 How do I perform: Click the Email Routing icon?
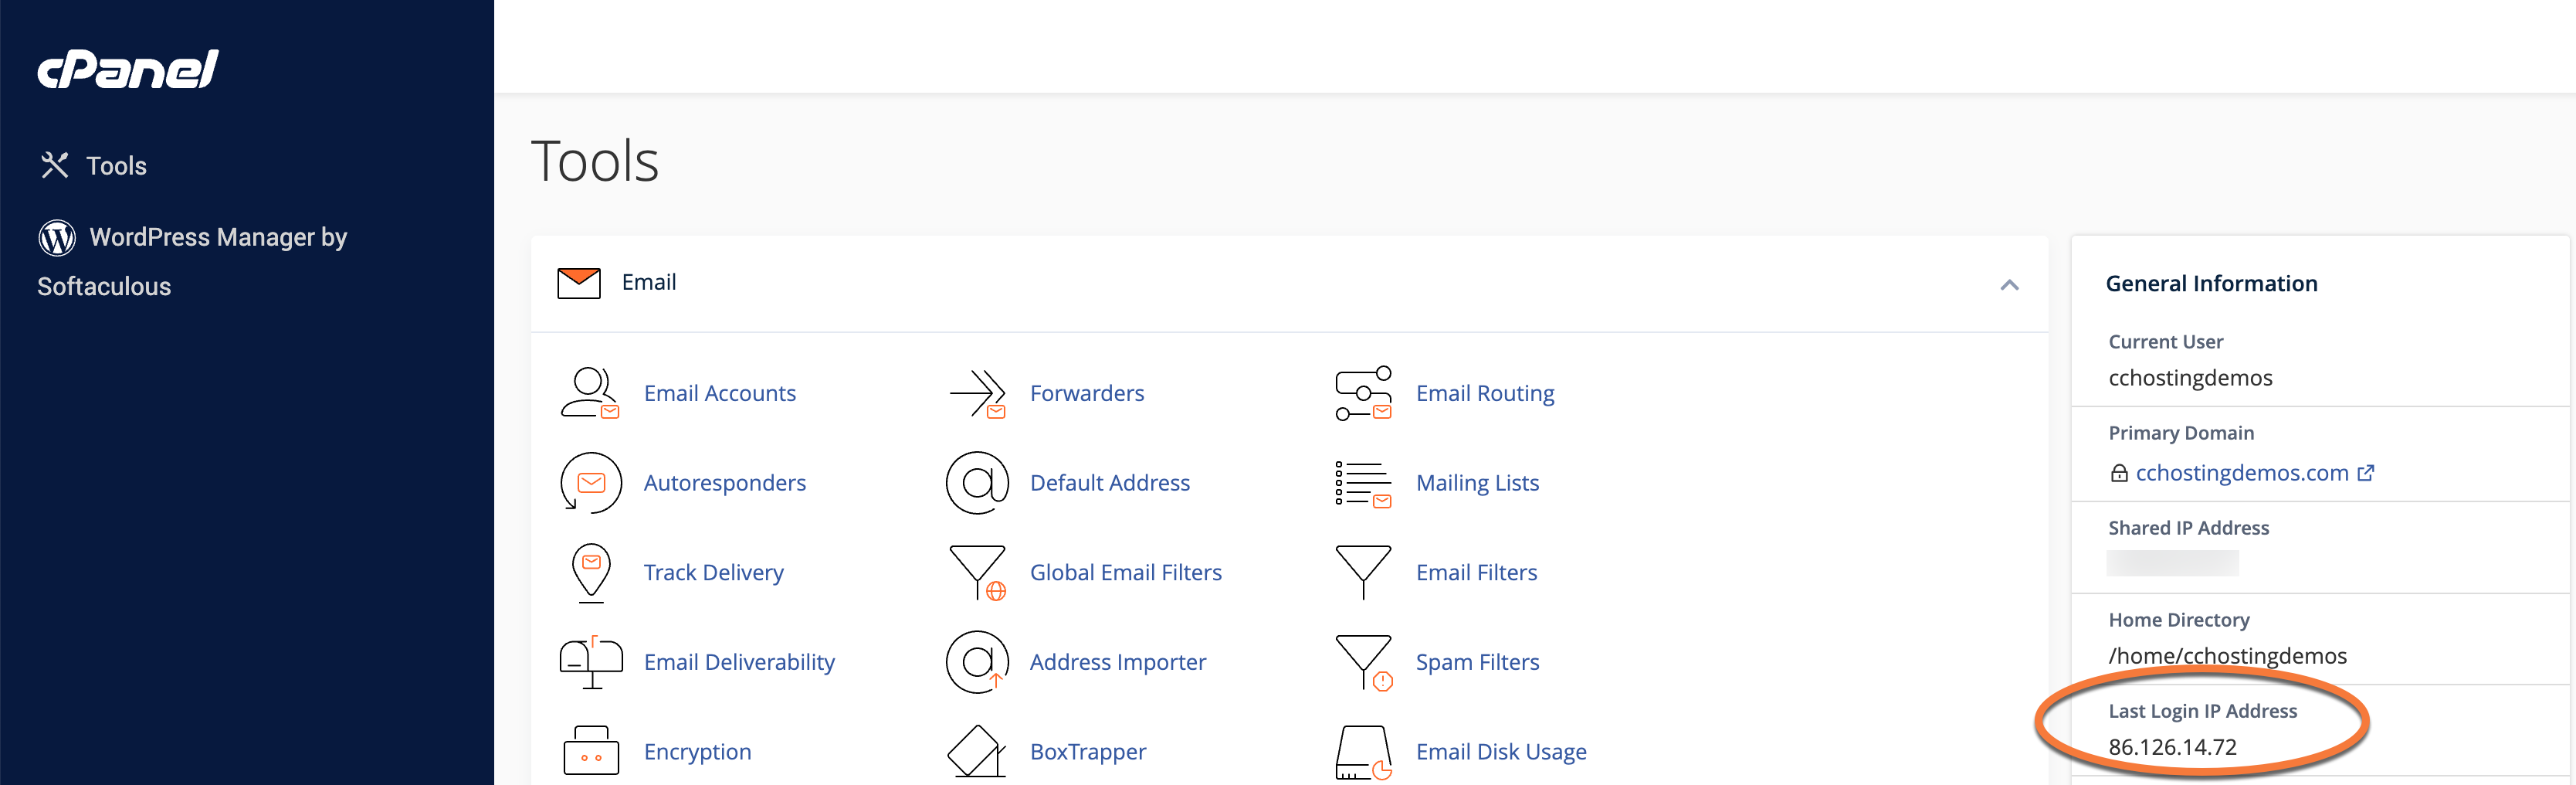point(1363,393)
